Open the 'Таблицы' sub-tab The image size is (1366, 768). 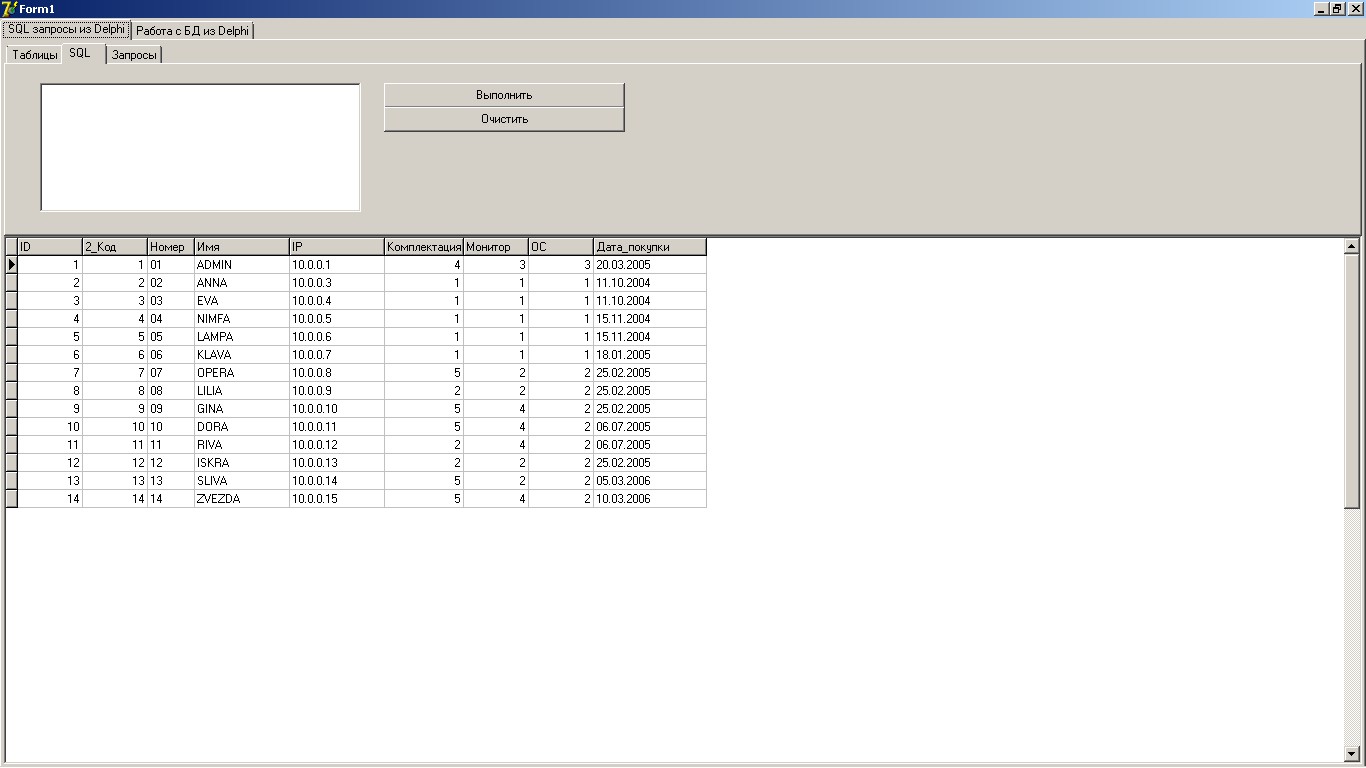pyautogui.click(x=35, y=55)
